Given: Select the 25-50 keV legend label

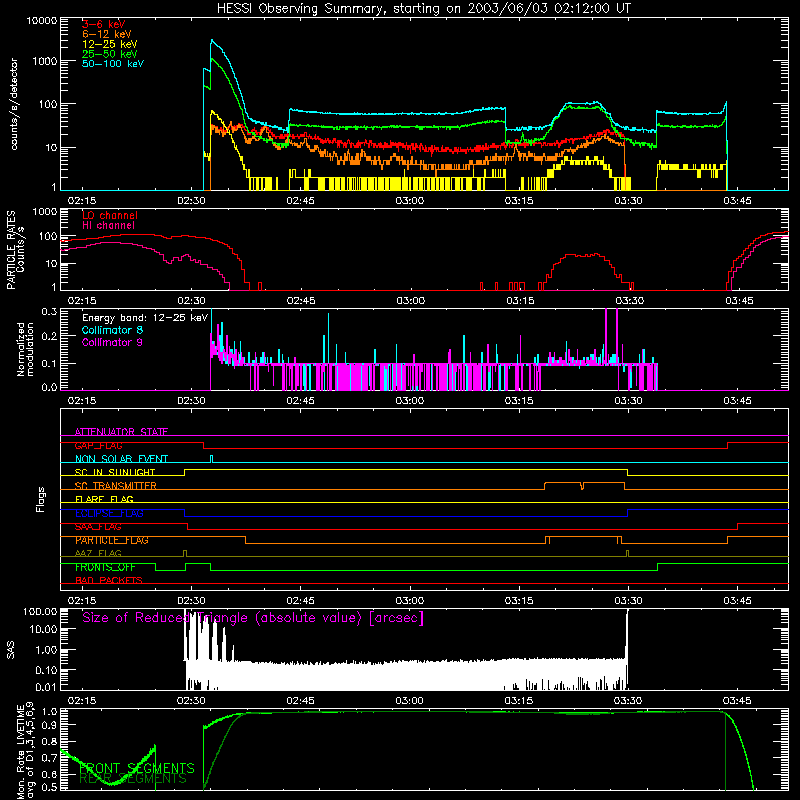Looking at the screenshot, I should click(110, 54).
